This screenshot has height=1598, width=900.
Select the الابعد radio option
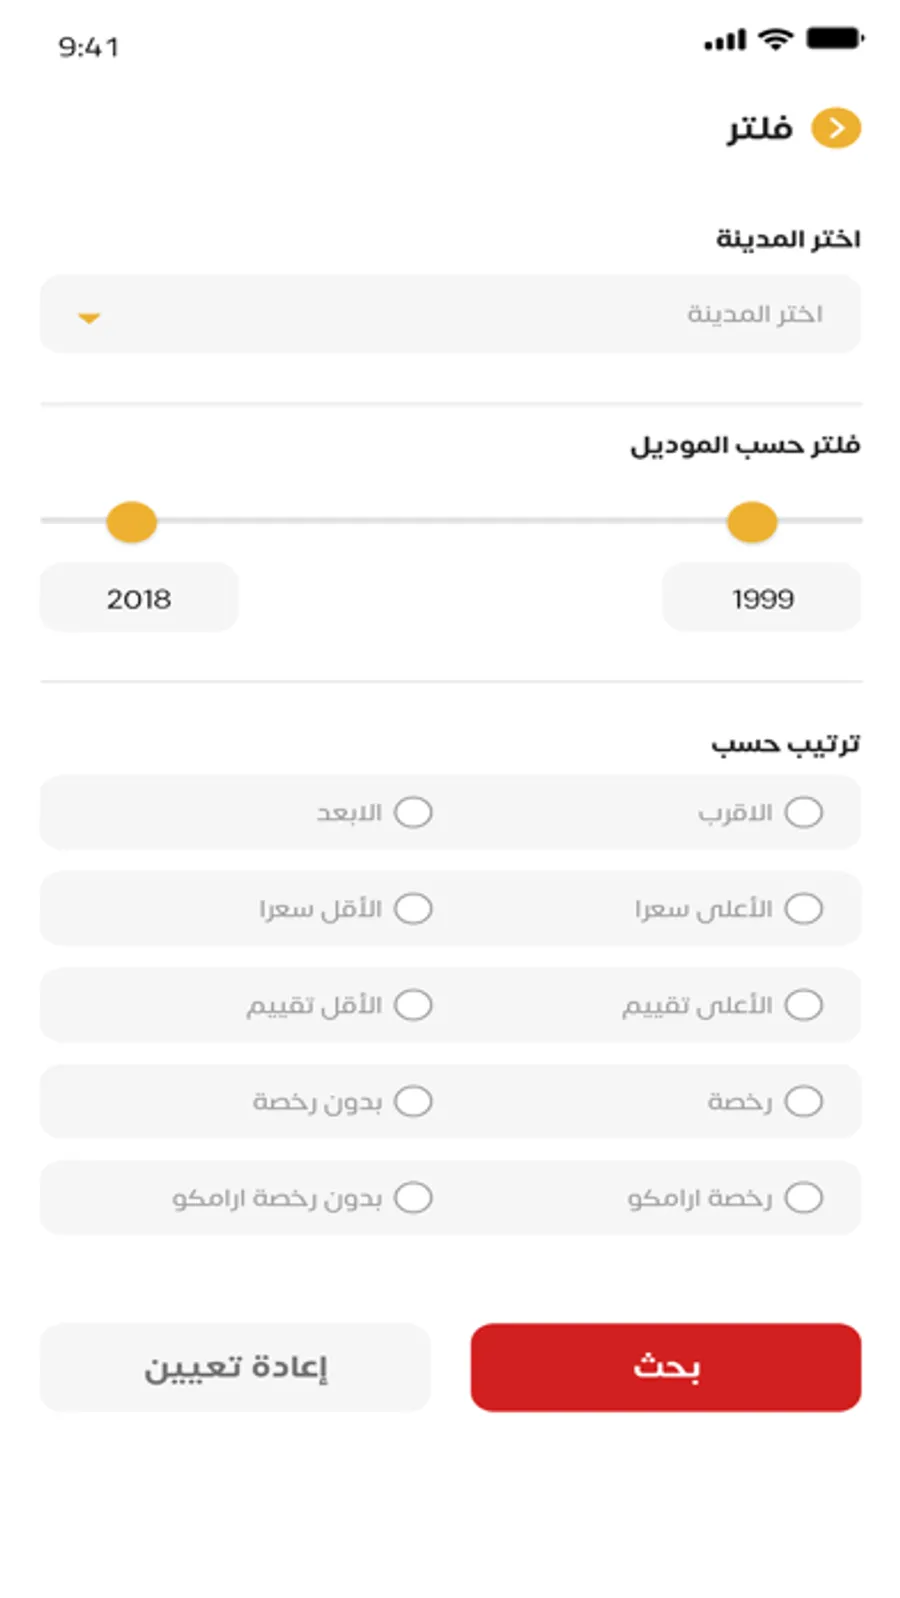coord(413,812)
